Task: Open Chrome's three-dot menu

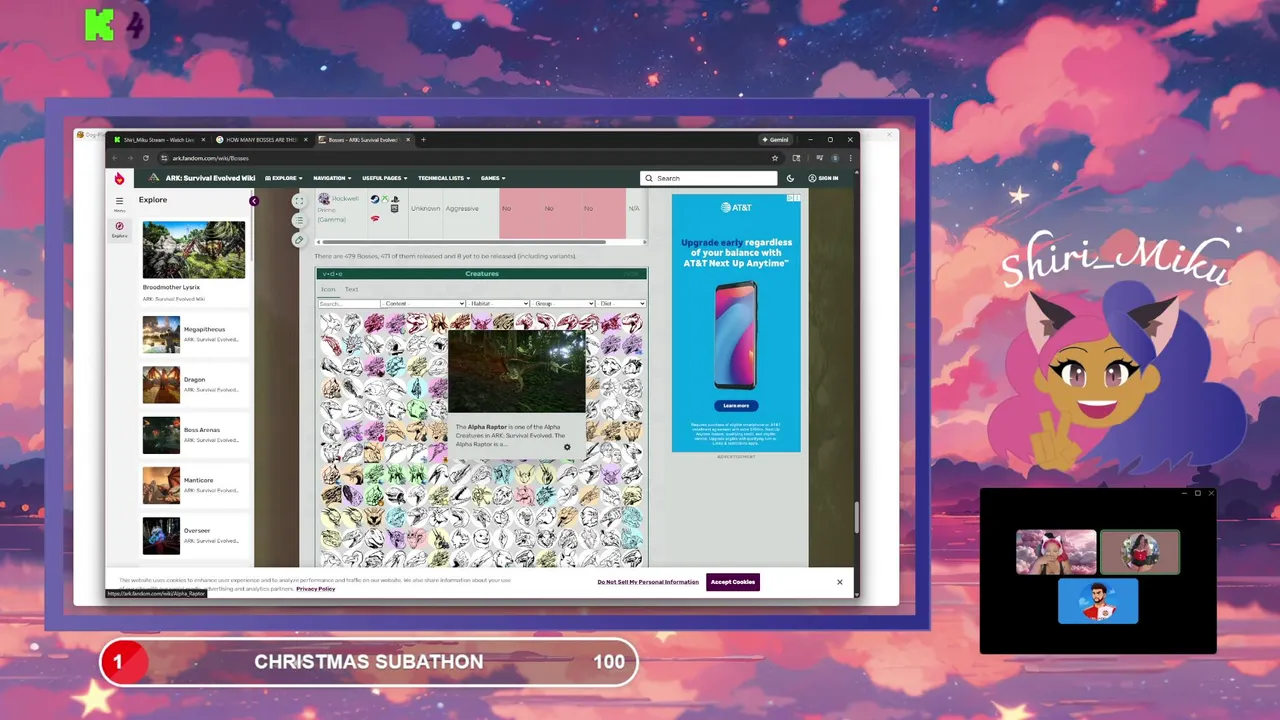Action: pyautogui.click(x=851, y=158)
